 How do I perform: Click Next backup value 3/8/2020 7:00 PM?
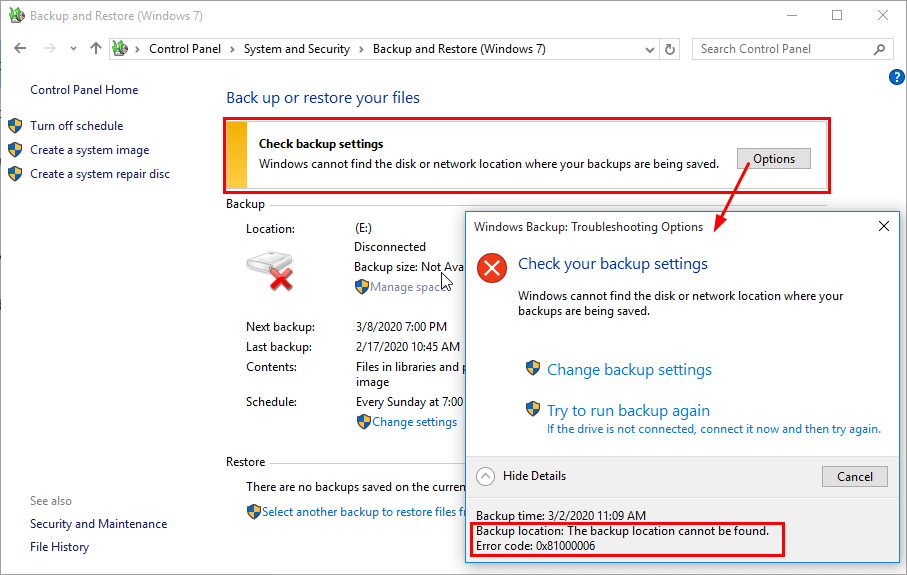(x=401, y=327)
